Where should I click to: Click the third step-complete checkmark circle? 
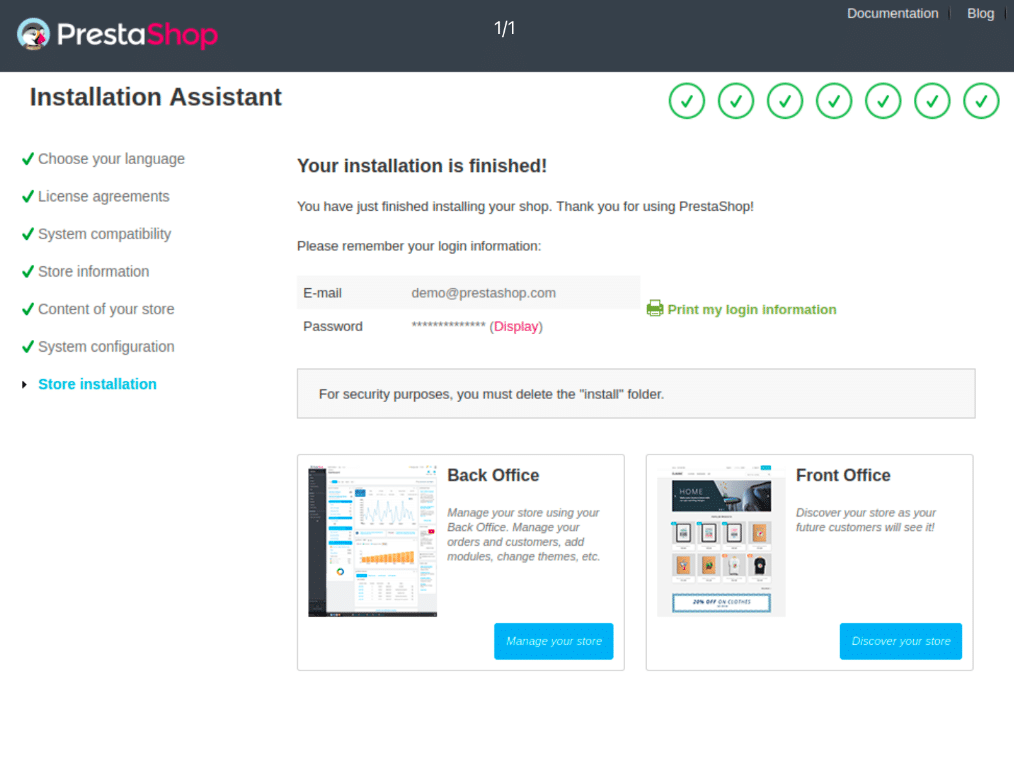784,101
